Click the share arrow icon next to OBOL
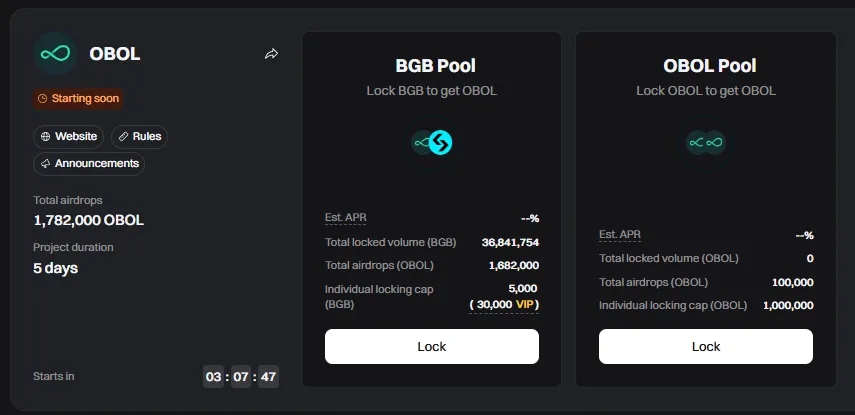The image size is (855, 415). click(271, 54)
